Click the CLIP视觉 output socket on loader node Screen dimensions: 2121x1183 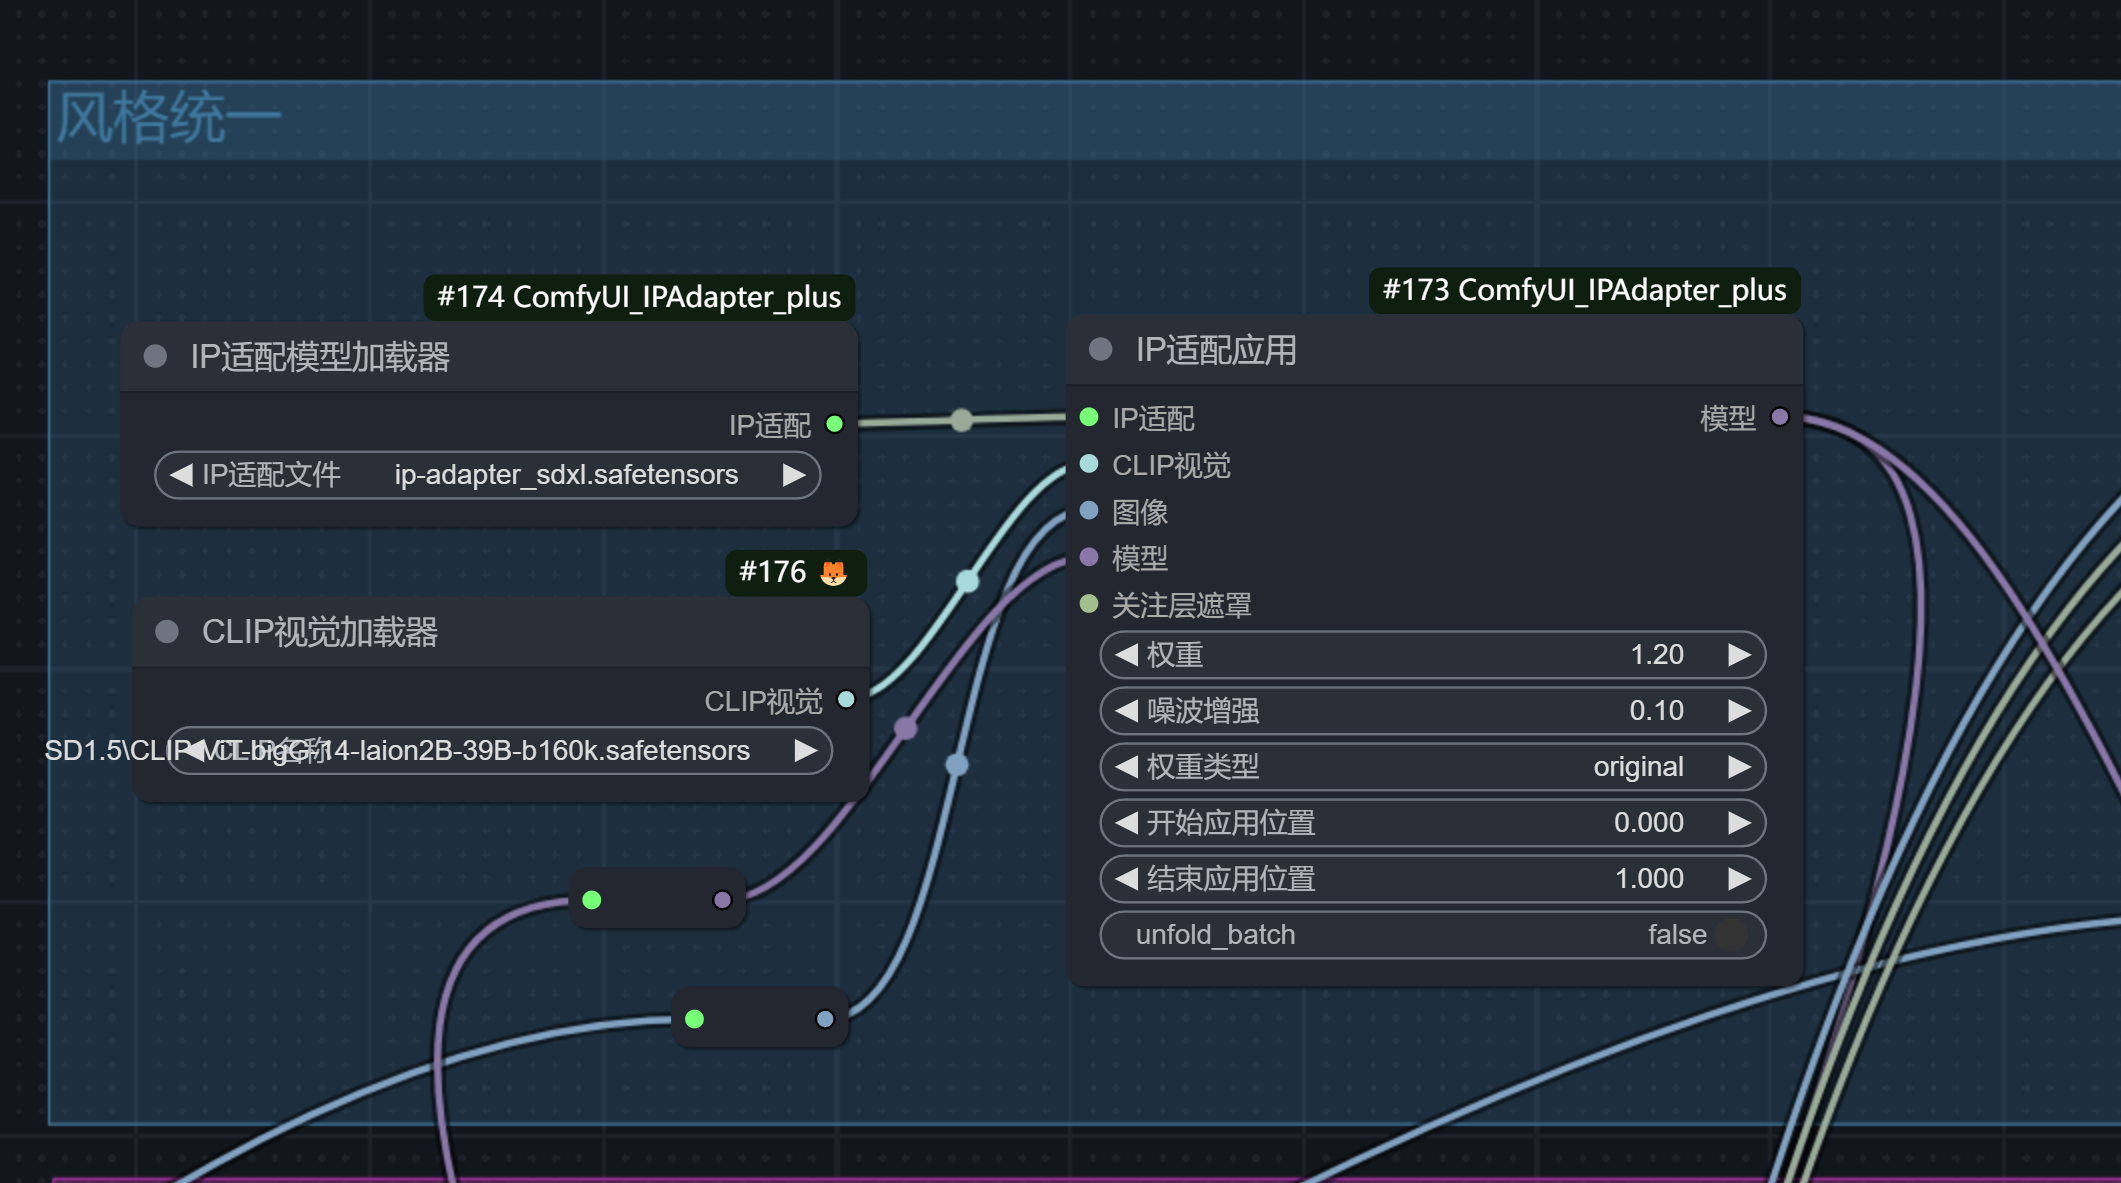(x=846, y=699)
